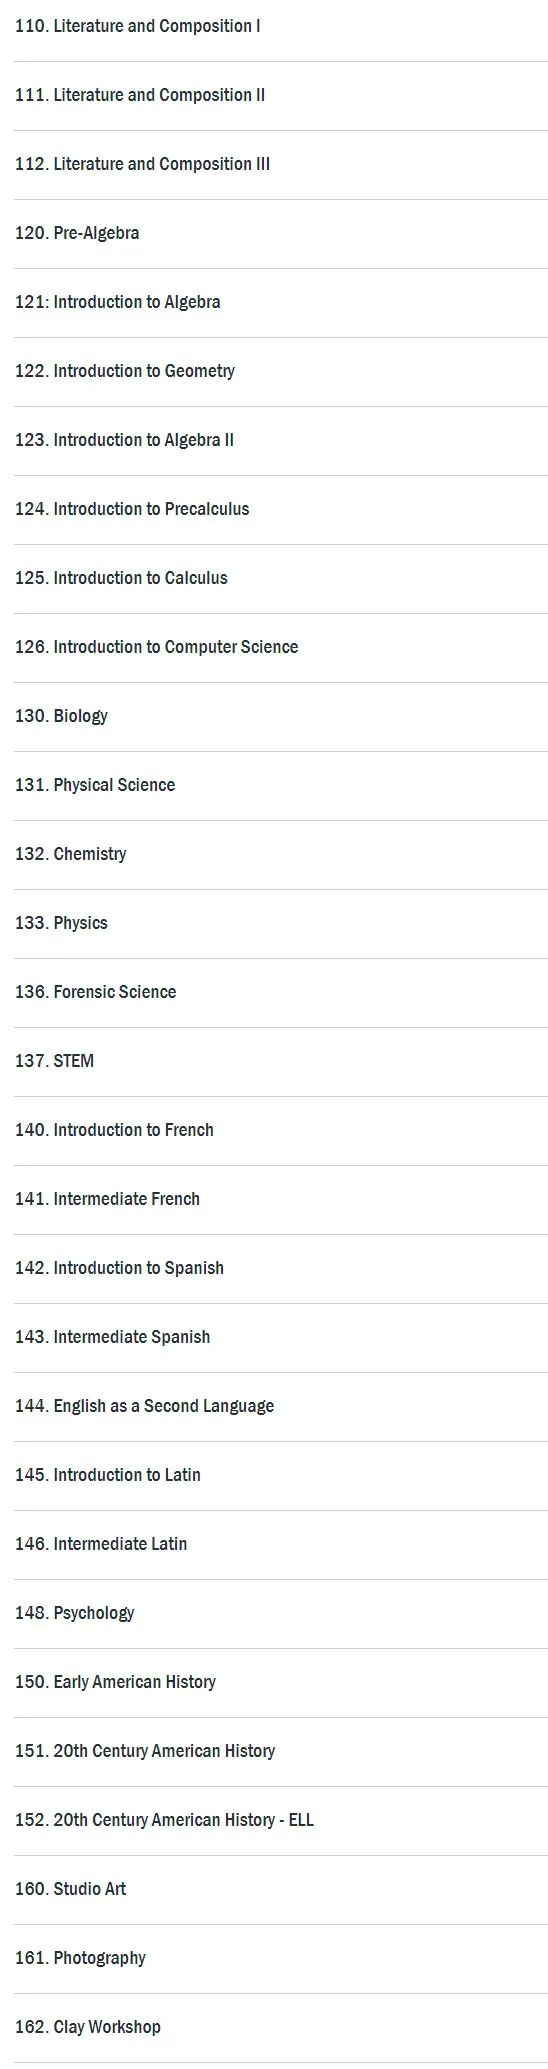Open 140. Introduction to French

(x=114, y=1130)
